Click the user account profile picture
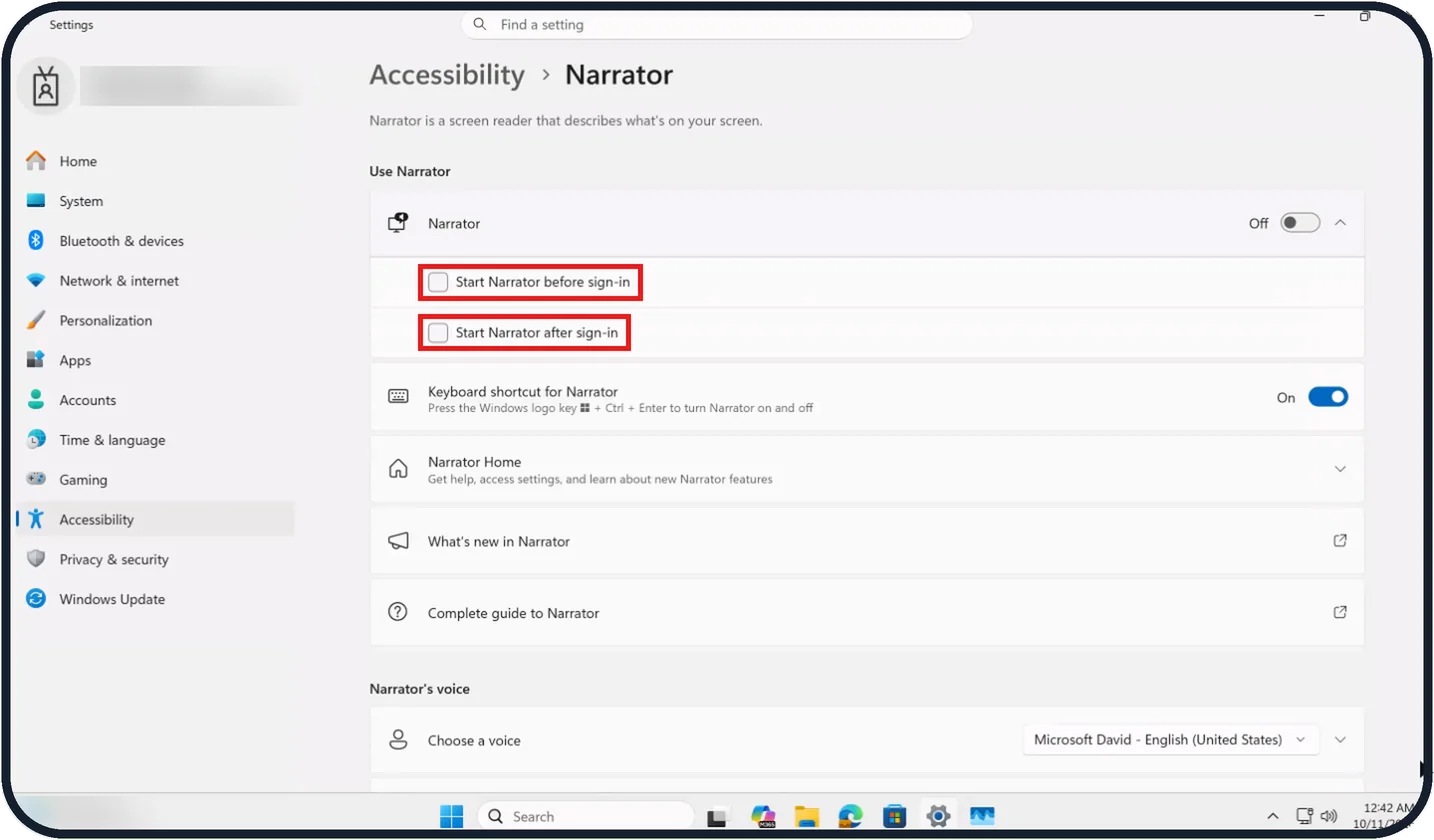 coord(46,87)
